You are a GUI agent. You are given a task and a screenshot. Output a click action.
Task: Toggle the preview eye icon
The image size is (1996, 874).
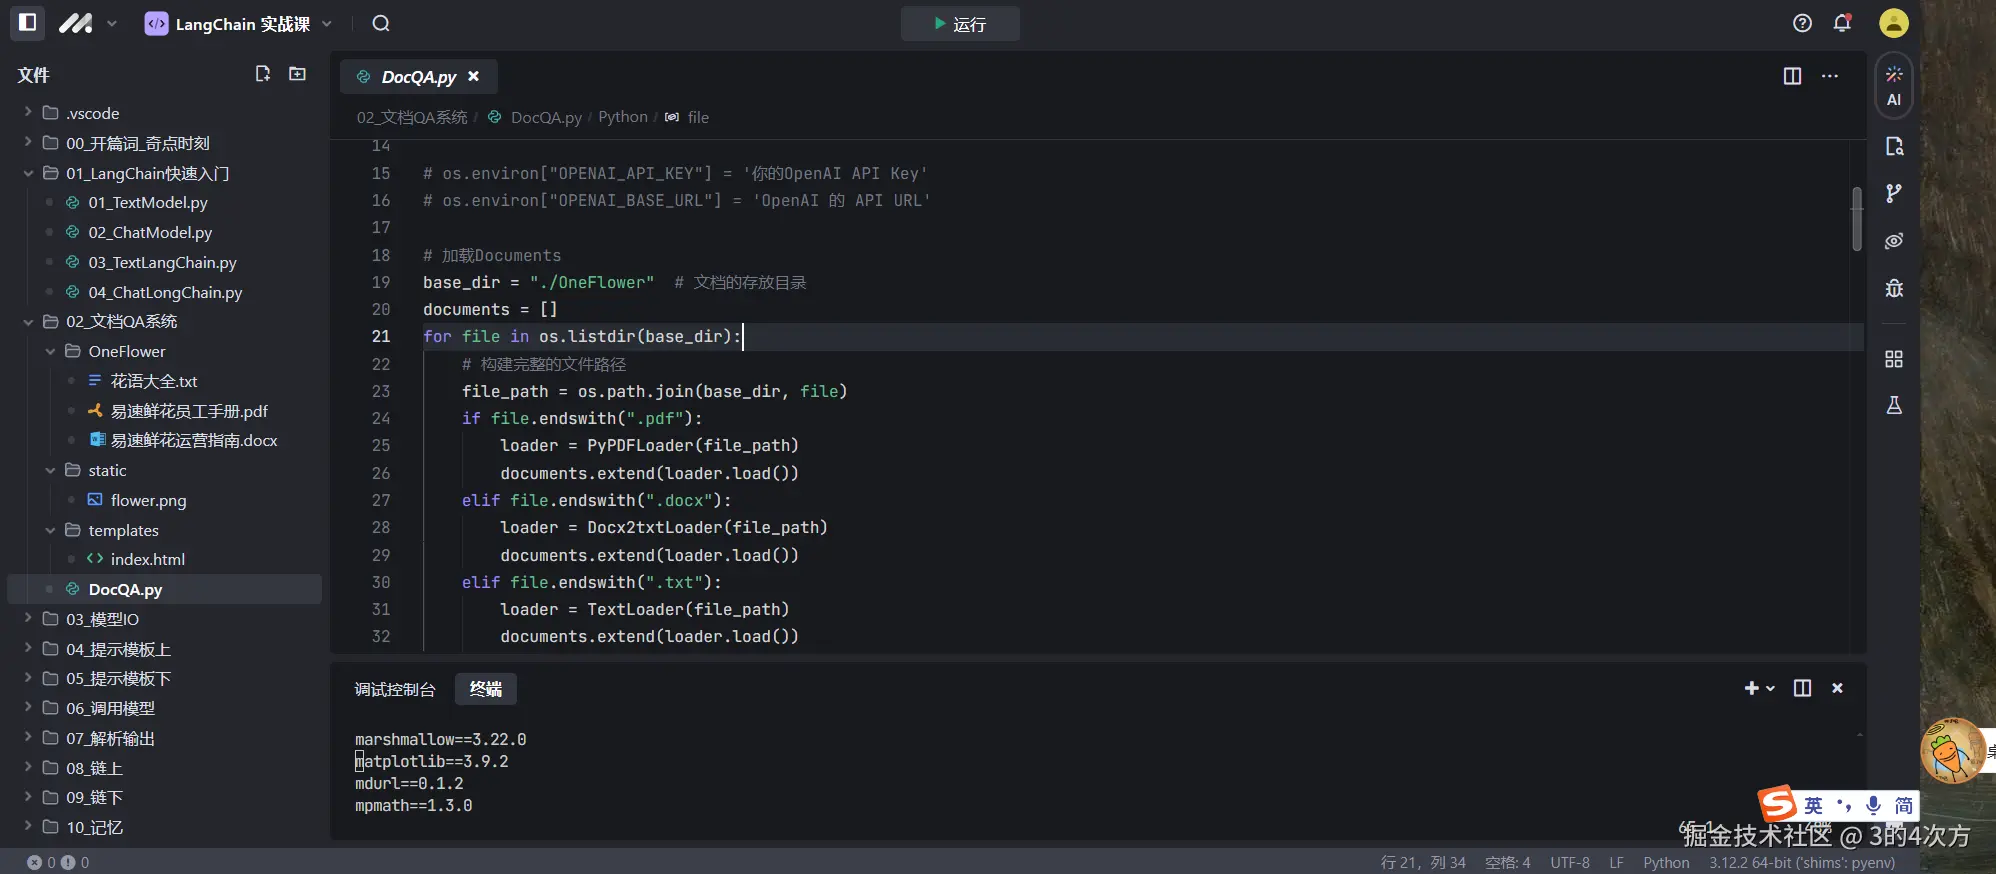tap(1893, 241)
